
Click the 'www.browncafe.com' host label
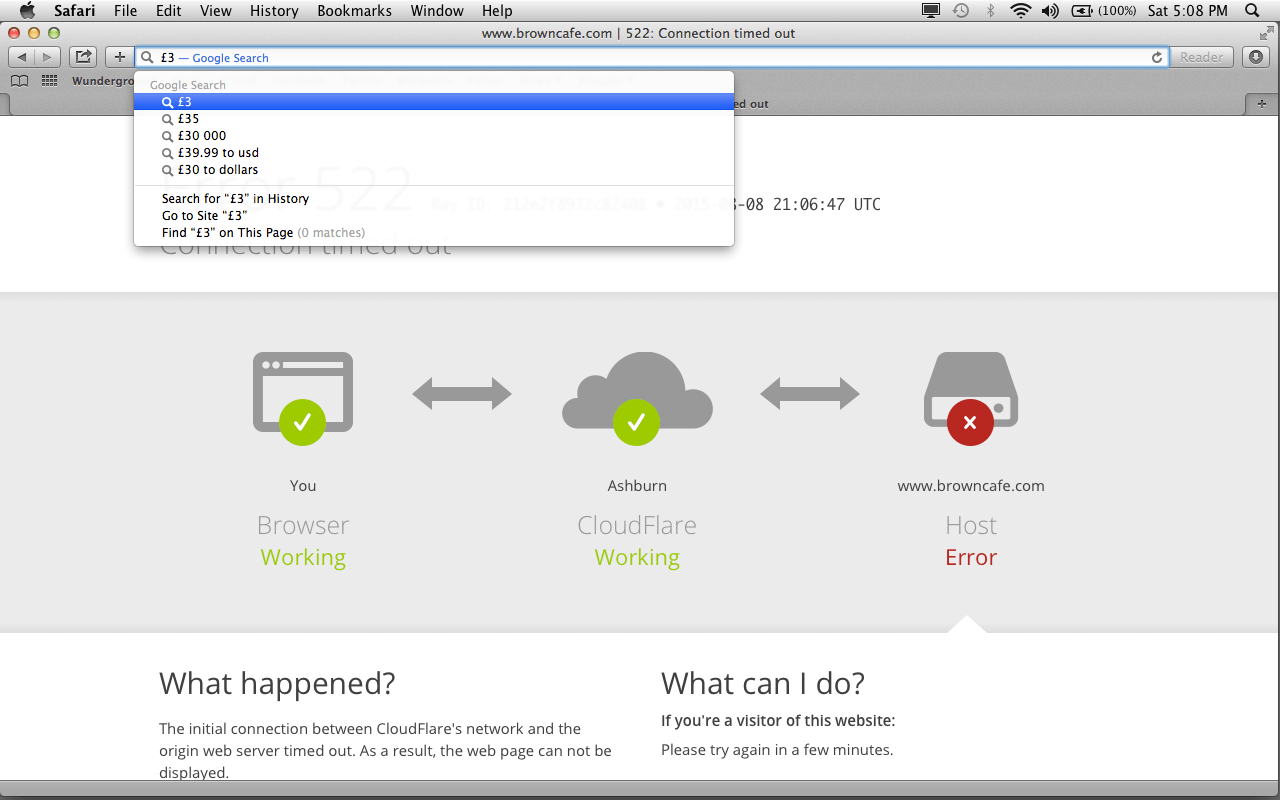click(x=971, y=486)
